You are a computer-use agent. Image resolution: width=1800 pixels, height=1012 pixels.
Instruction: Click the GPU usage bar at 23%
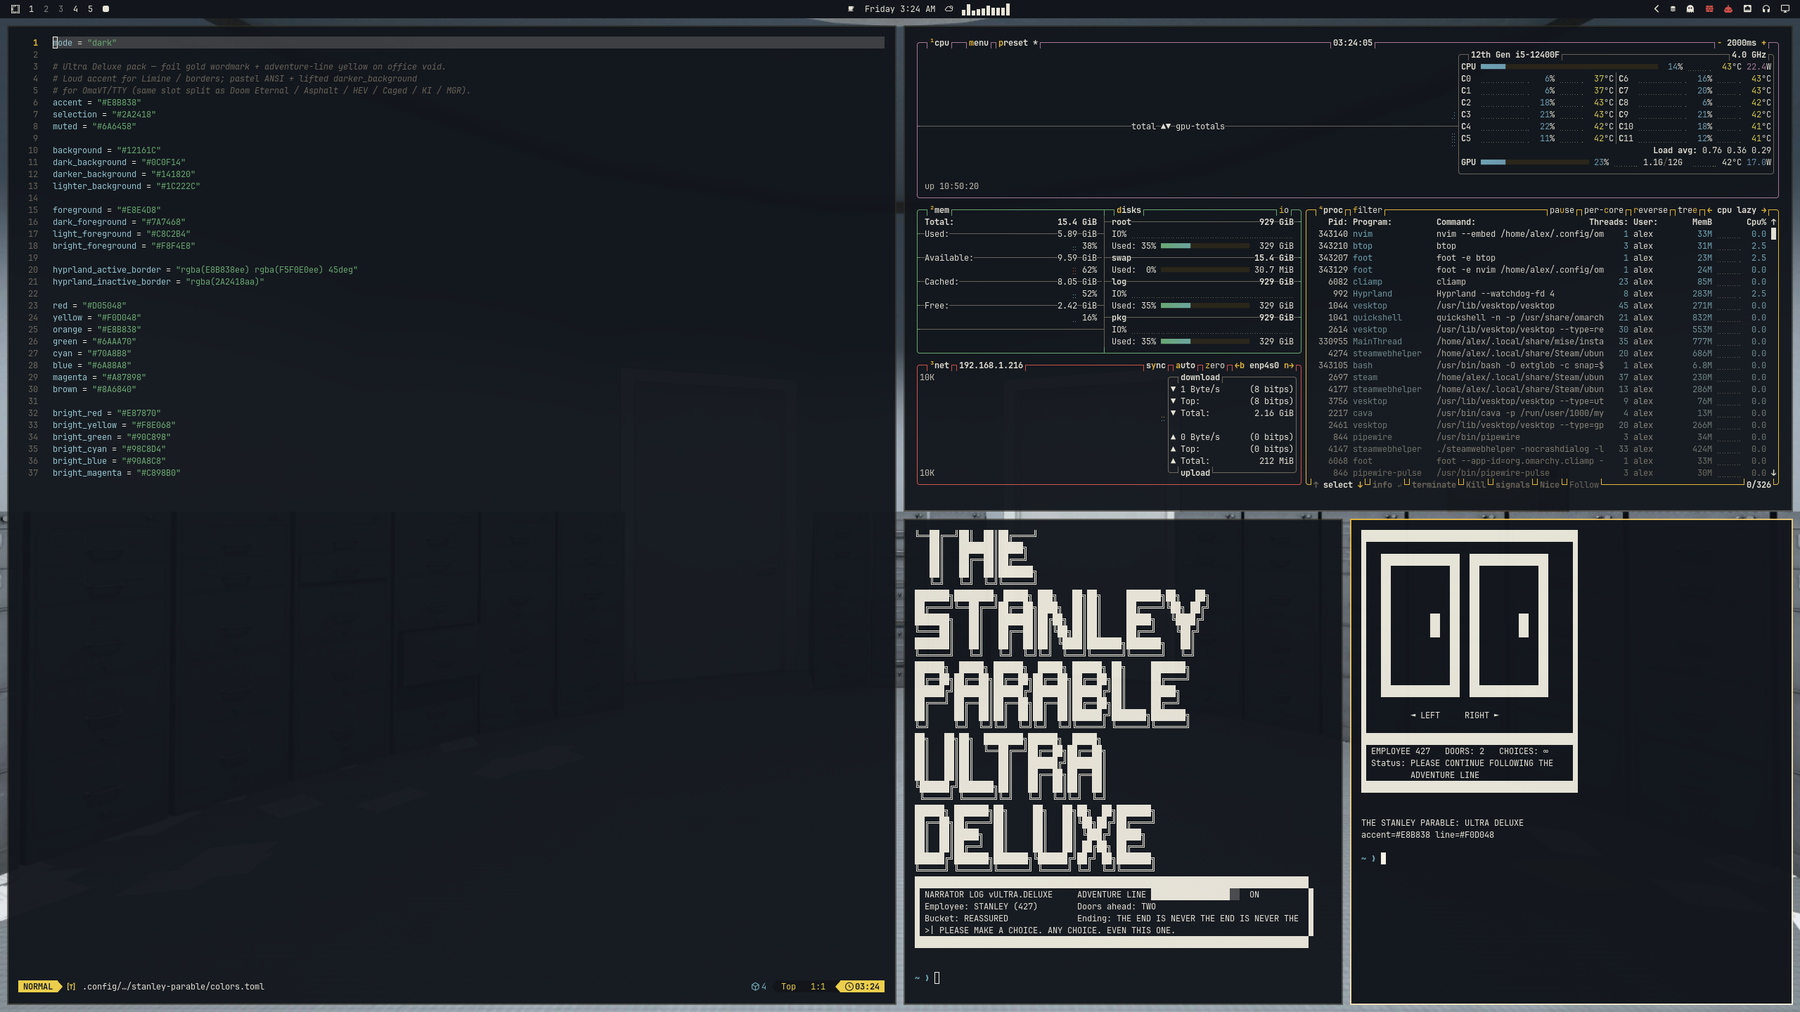tap(1535, 162)
